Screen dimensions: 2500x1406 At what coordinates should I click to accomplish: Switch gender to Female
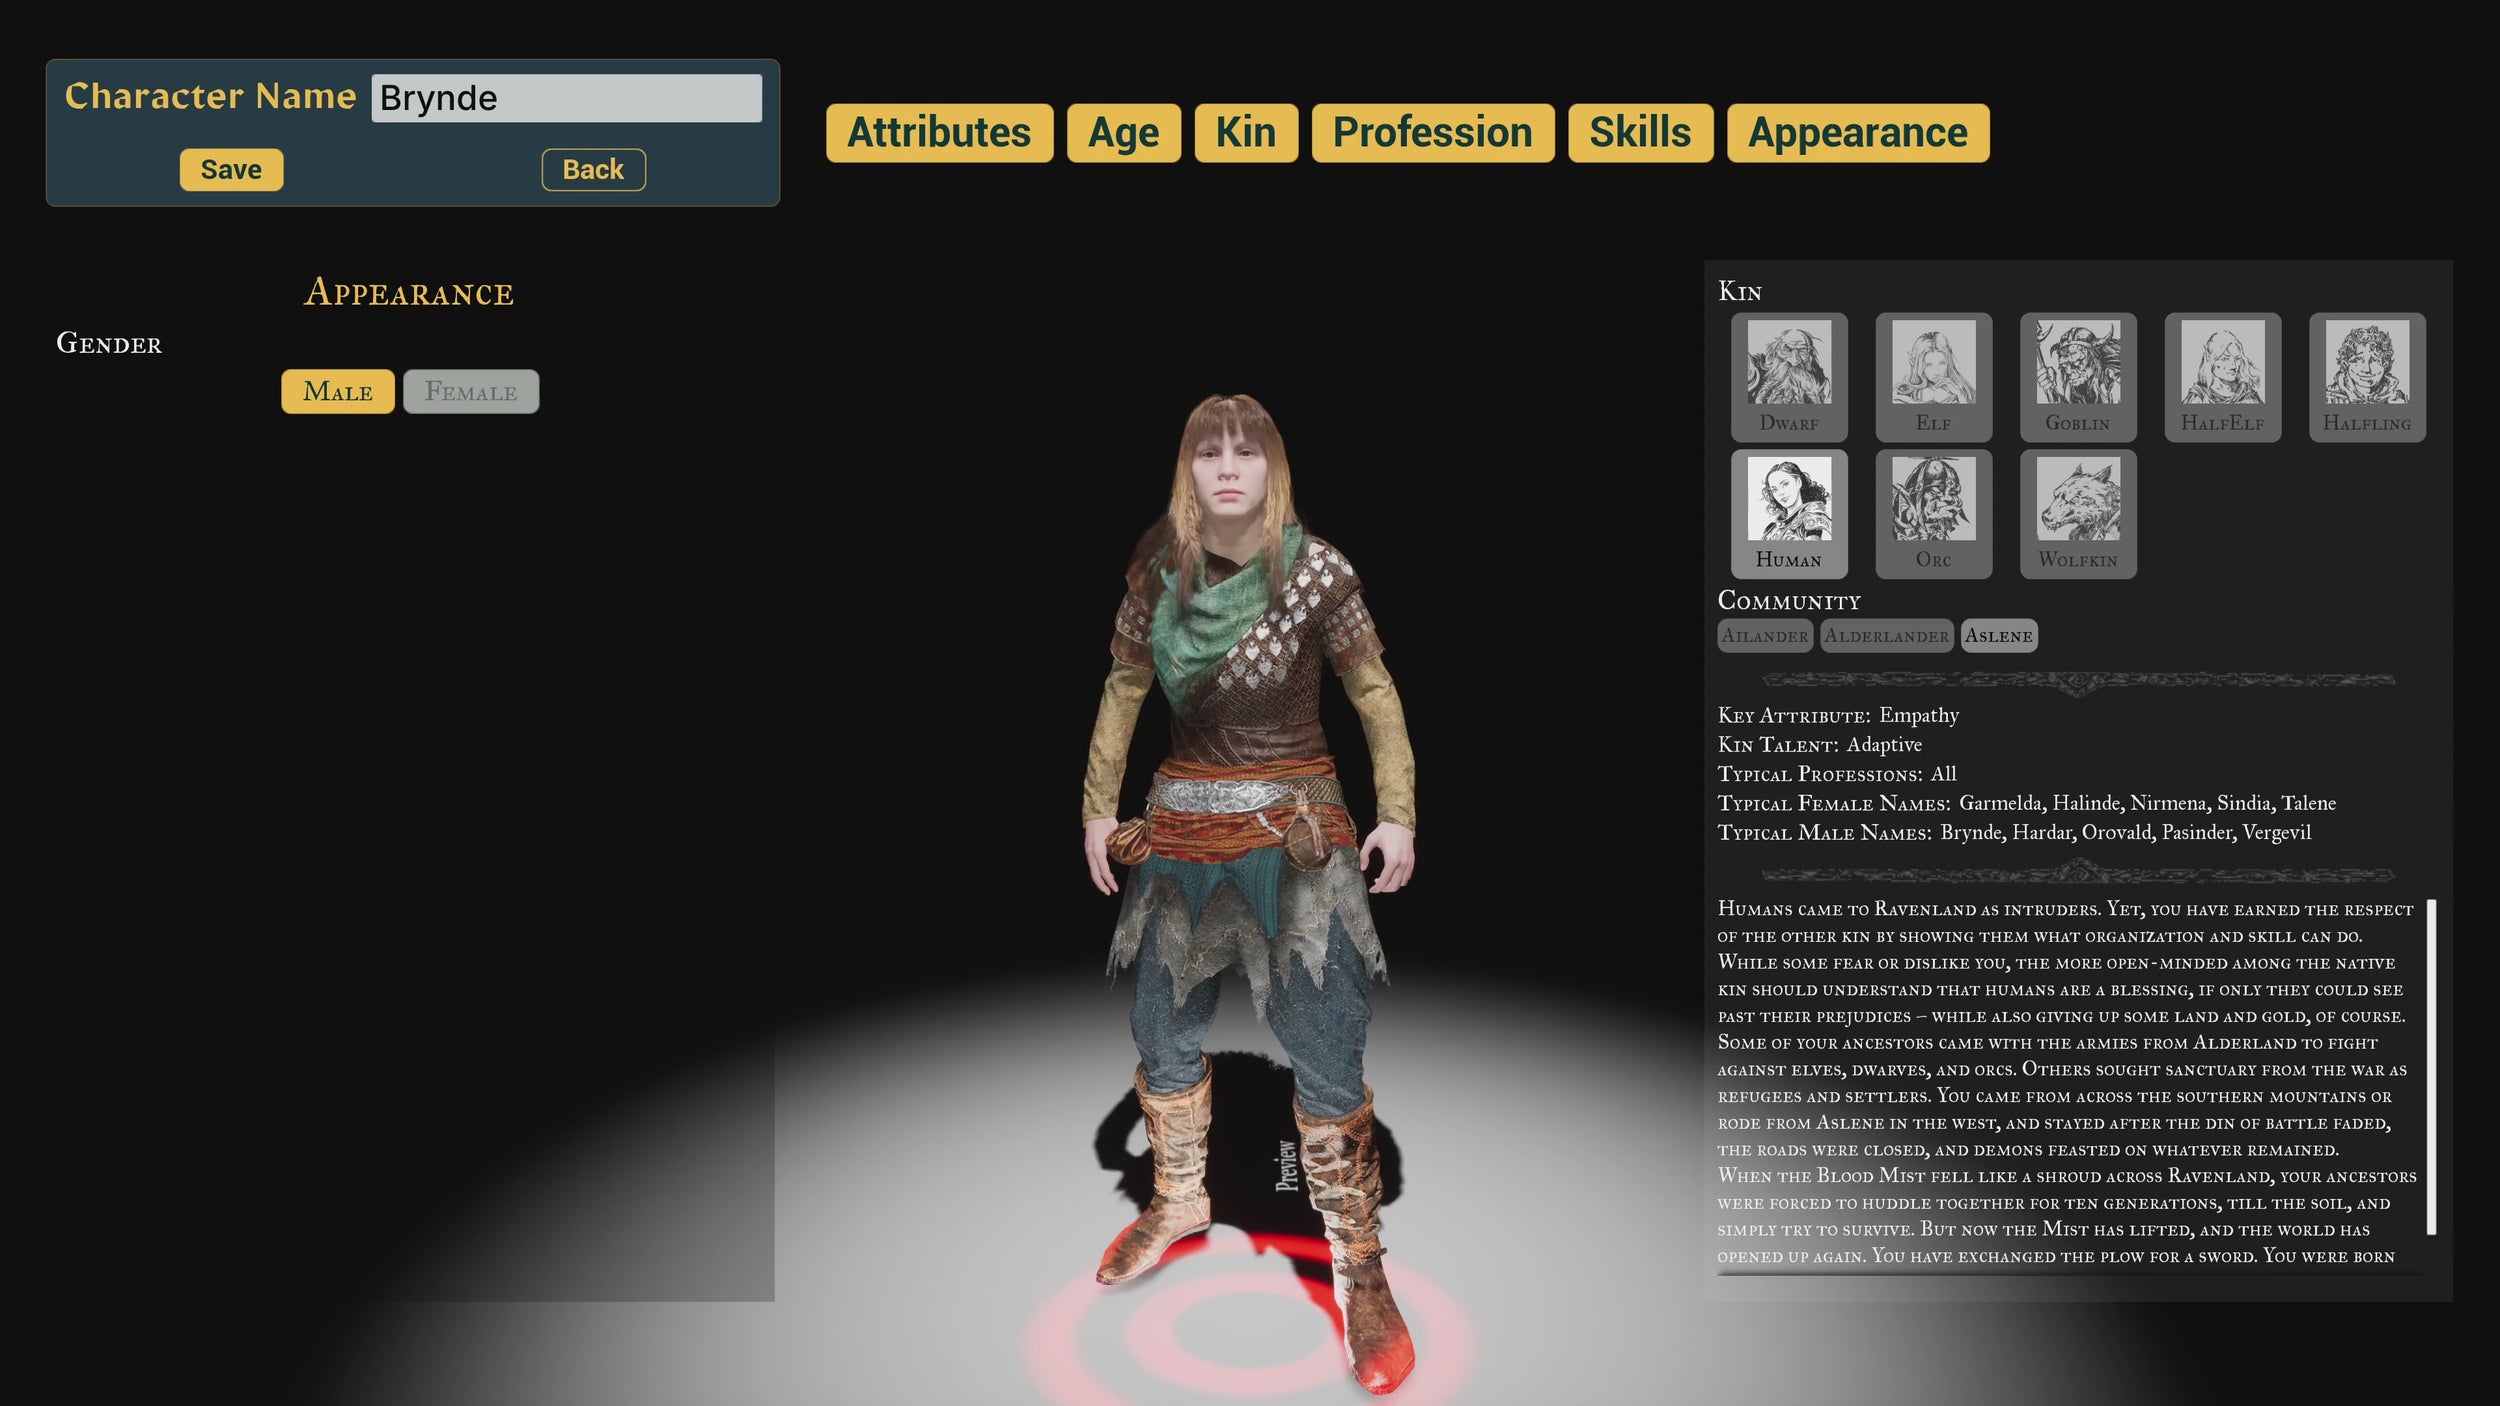click(471, 391)
